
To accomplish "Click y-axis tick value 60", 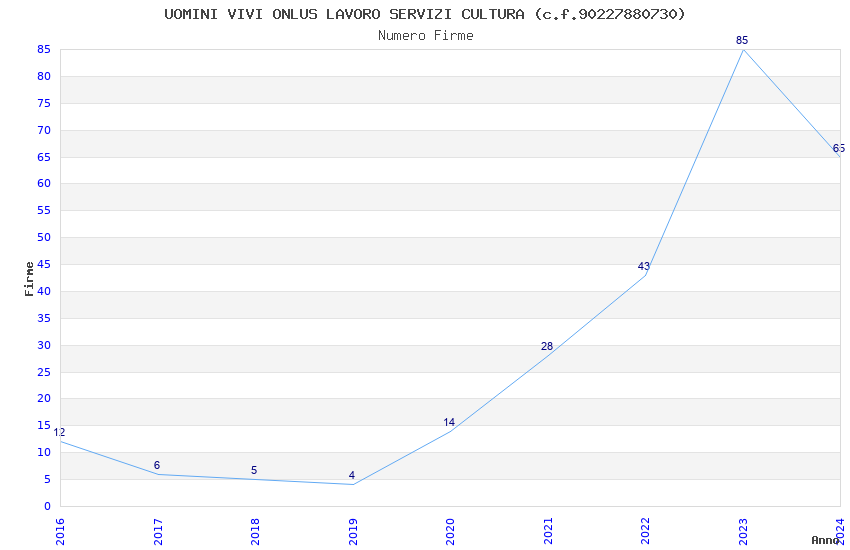I will tap(44, 183).
